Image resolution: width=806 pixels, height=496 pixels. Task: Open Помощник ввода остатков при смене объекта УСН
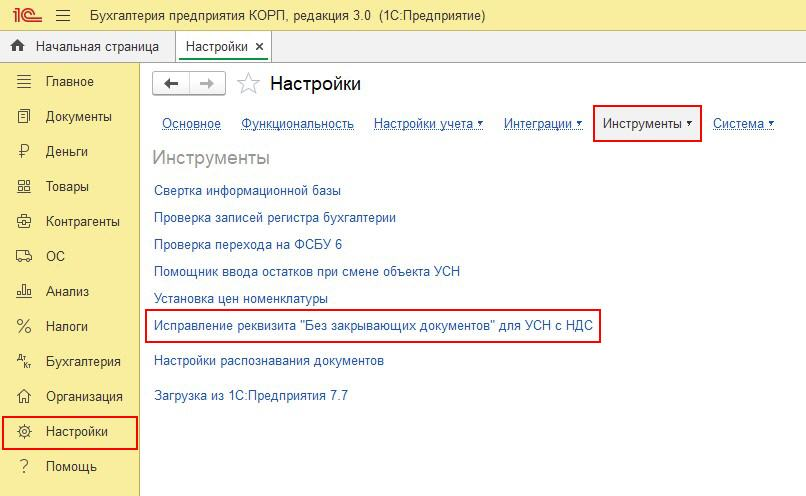pos(307,271)
